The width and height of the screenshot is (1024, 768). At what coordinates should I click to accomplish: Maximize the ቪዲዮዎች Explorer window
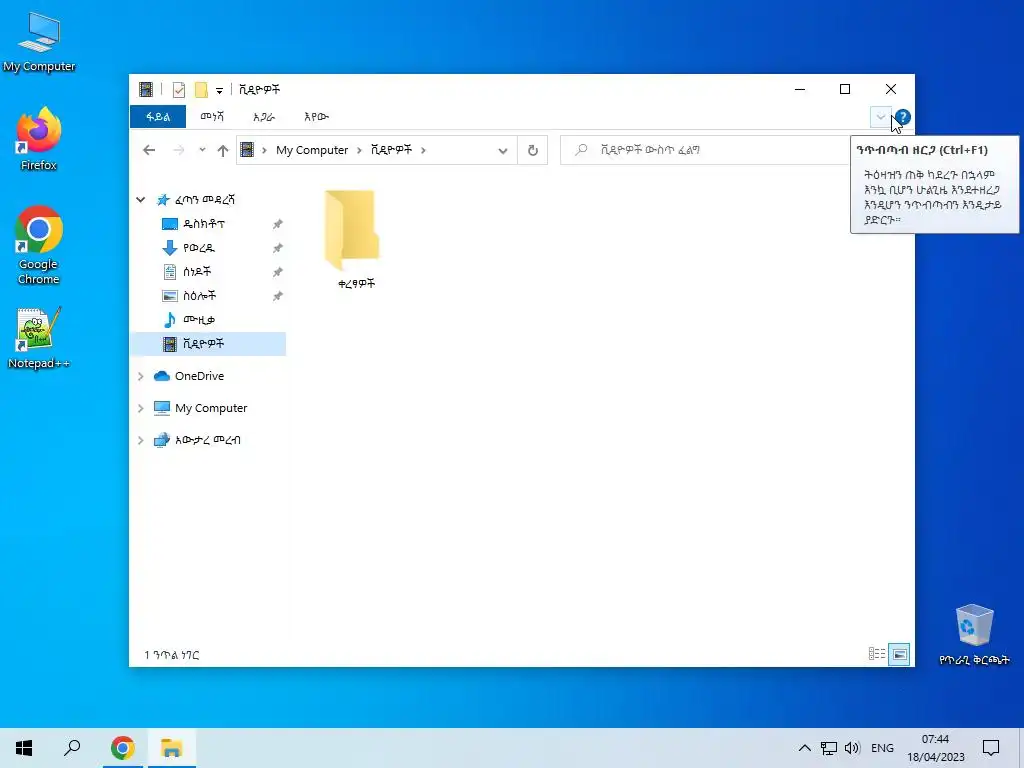coord(845,89)
